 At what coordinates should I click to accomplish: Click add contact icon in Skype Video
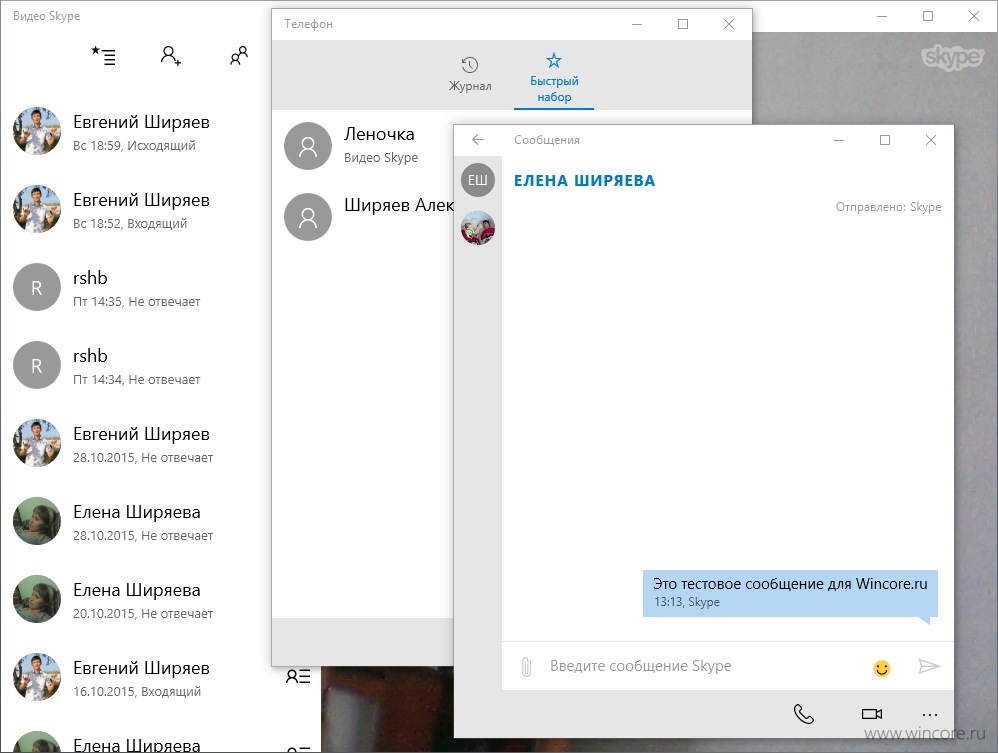(x=171, y=56)
